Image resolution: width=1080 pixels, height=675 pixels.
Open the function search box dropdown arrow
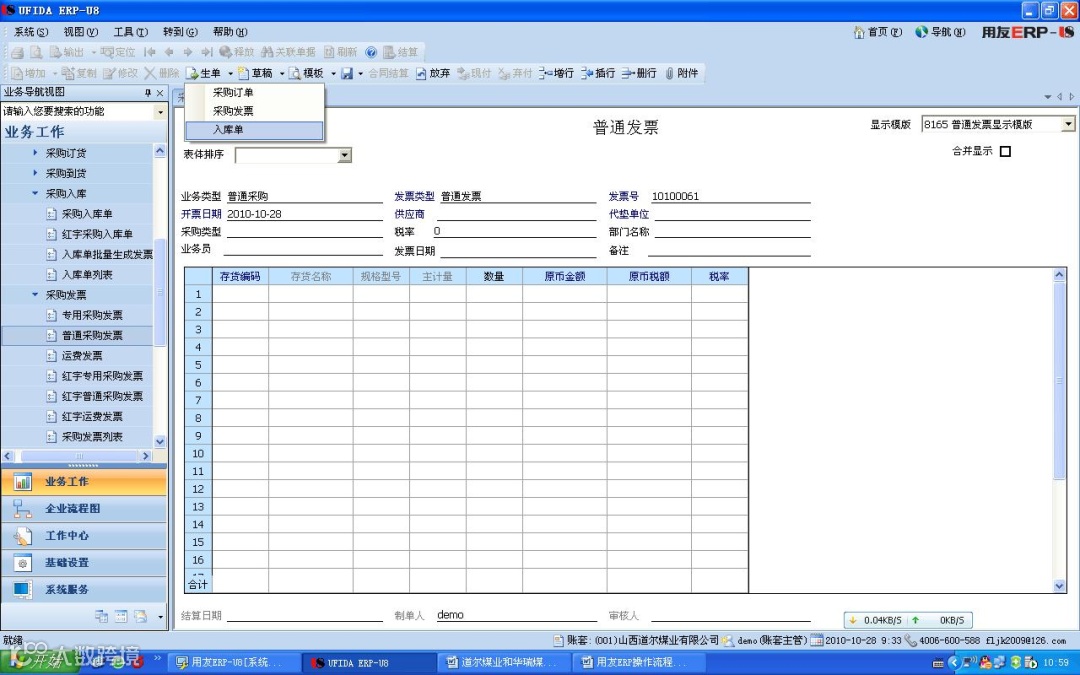coord(160,112)
